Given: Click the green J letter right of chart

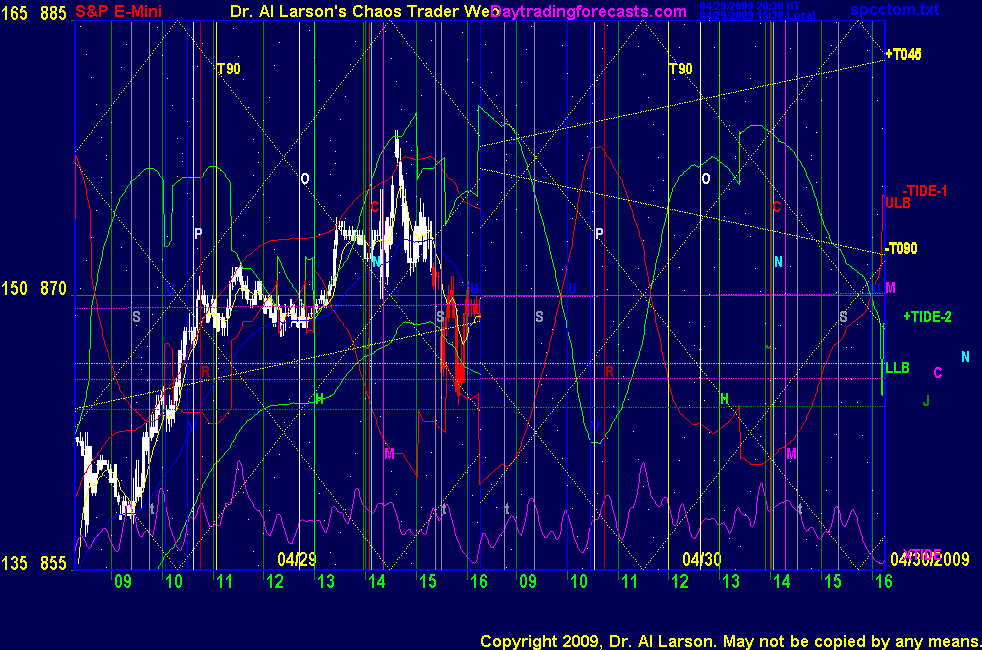Looking at the screenshot, I should [926, 401].
